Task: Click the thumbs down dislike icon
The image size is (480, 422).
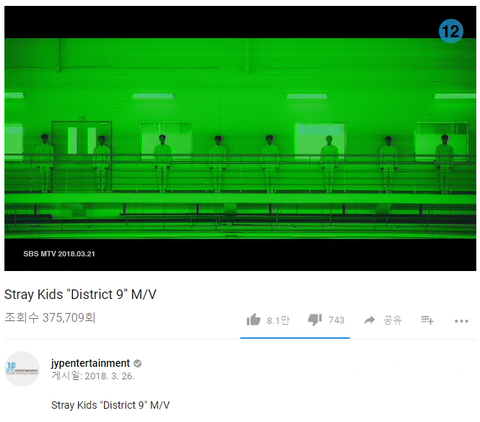Action: (x=315, y=320)
